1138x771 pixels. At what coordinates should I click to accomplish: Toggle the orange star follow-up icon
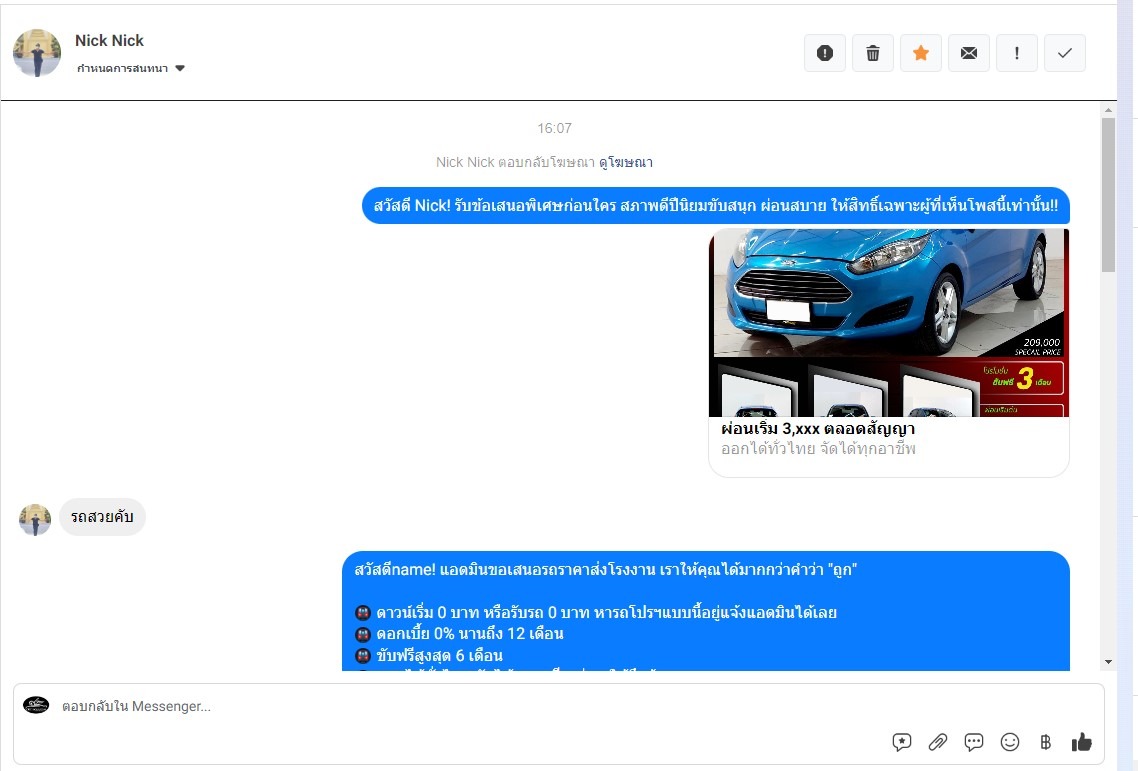pos(920,53)
